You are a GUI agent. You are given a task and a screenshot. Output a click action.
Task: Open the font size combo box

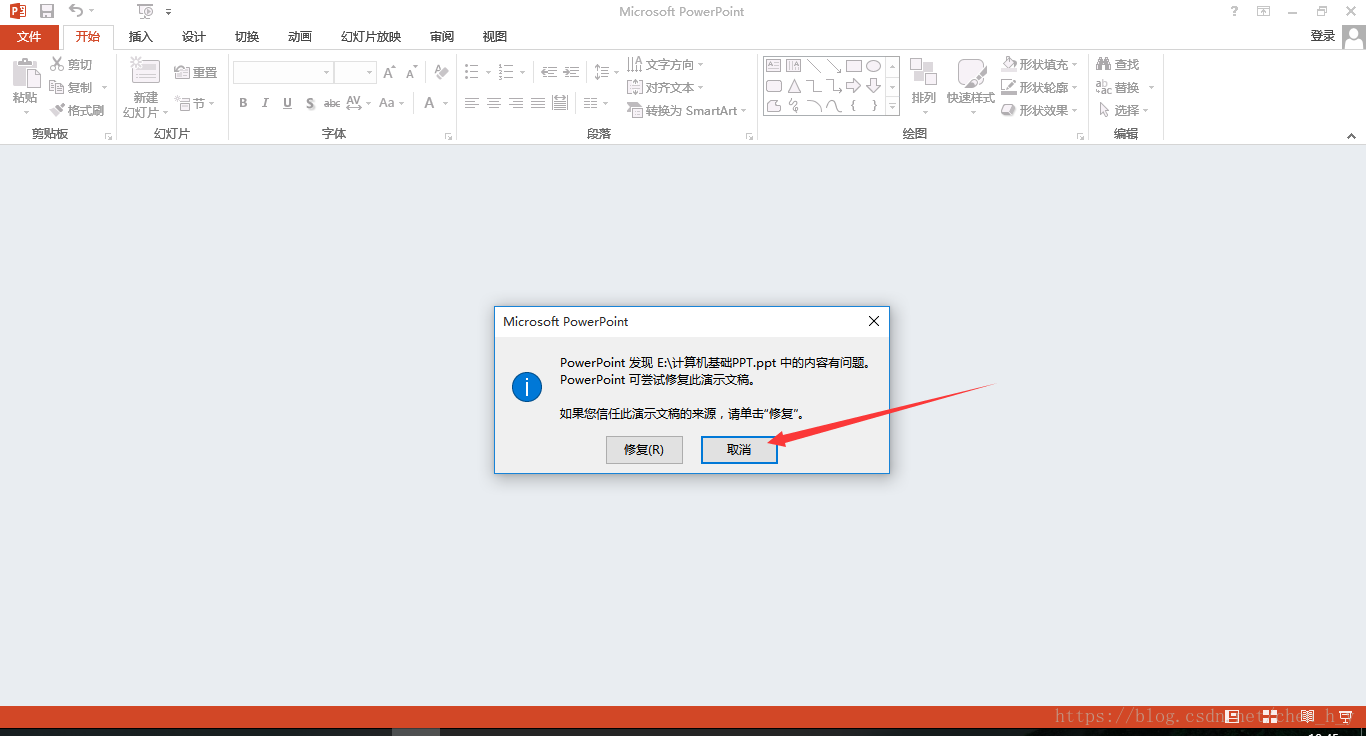point(355,72)
